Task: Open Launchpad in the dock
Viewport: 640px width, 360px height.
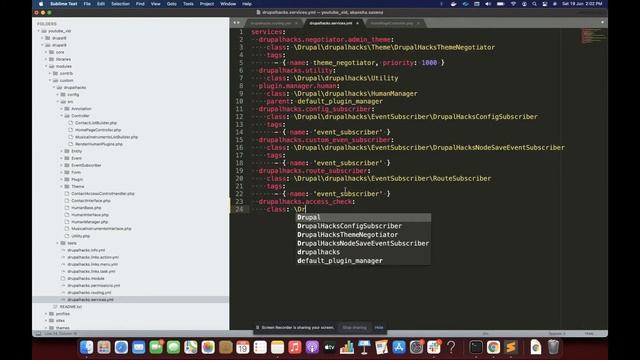Action: click(104, 347)
